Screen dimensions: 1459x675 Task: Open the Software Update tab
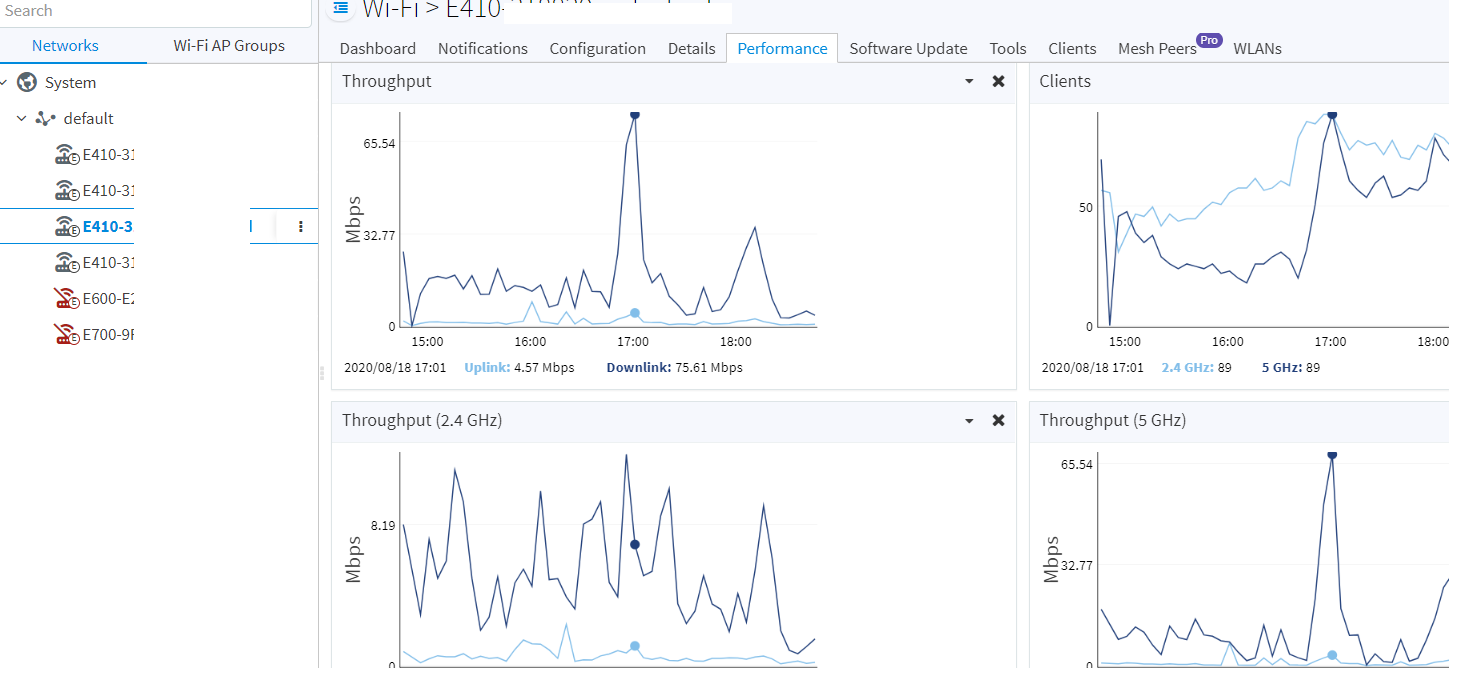click(x=908, y=48)
